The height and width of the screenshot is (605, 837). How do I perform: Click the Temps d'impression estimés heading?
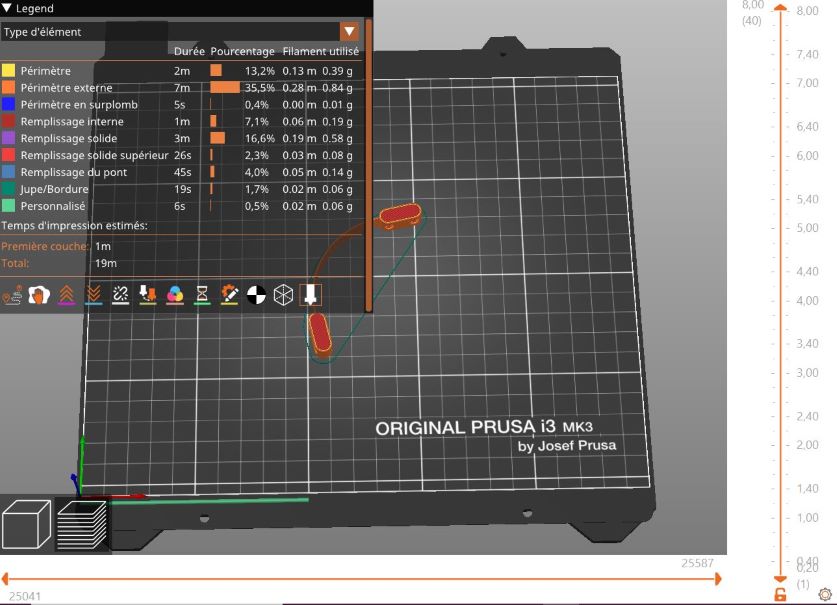[x=74, y=225]
